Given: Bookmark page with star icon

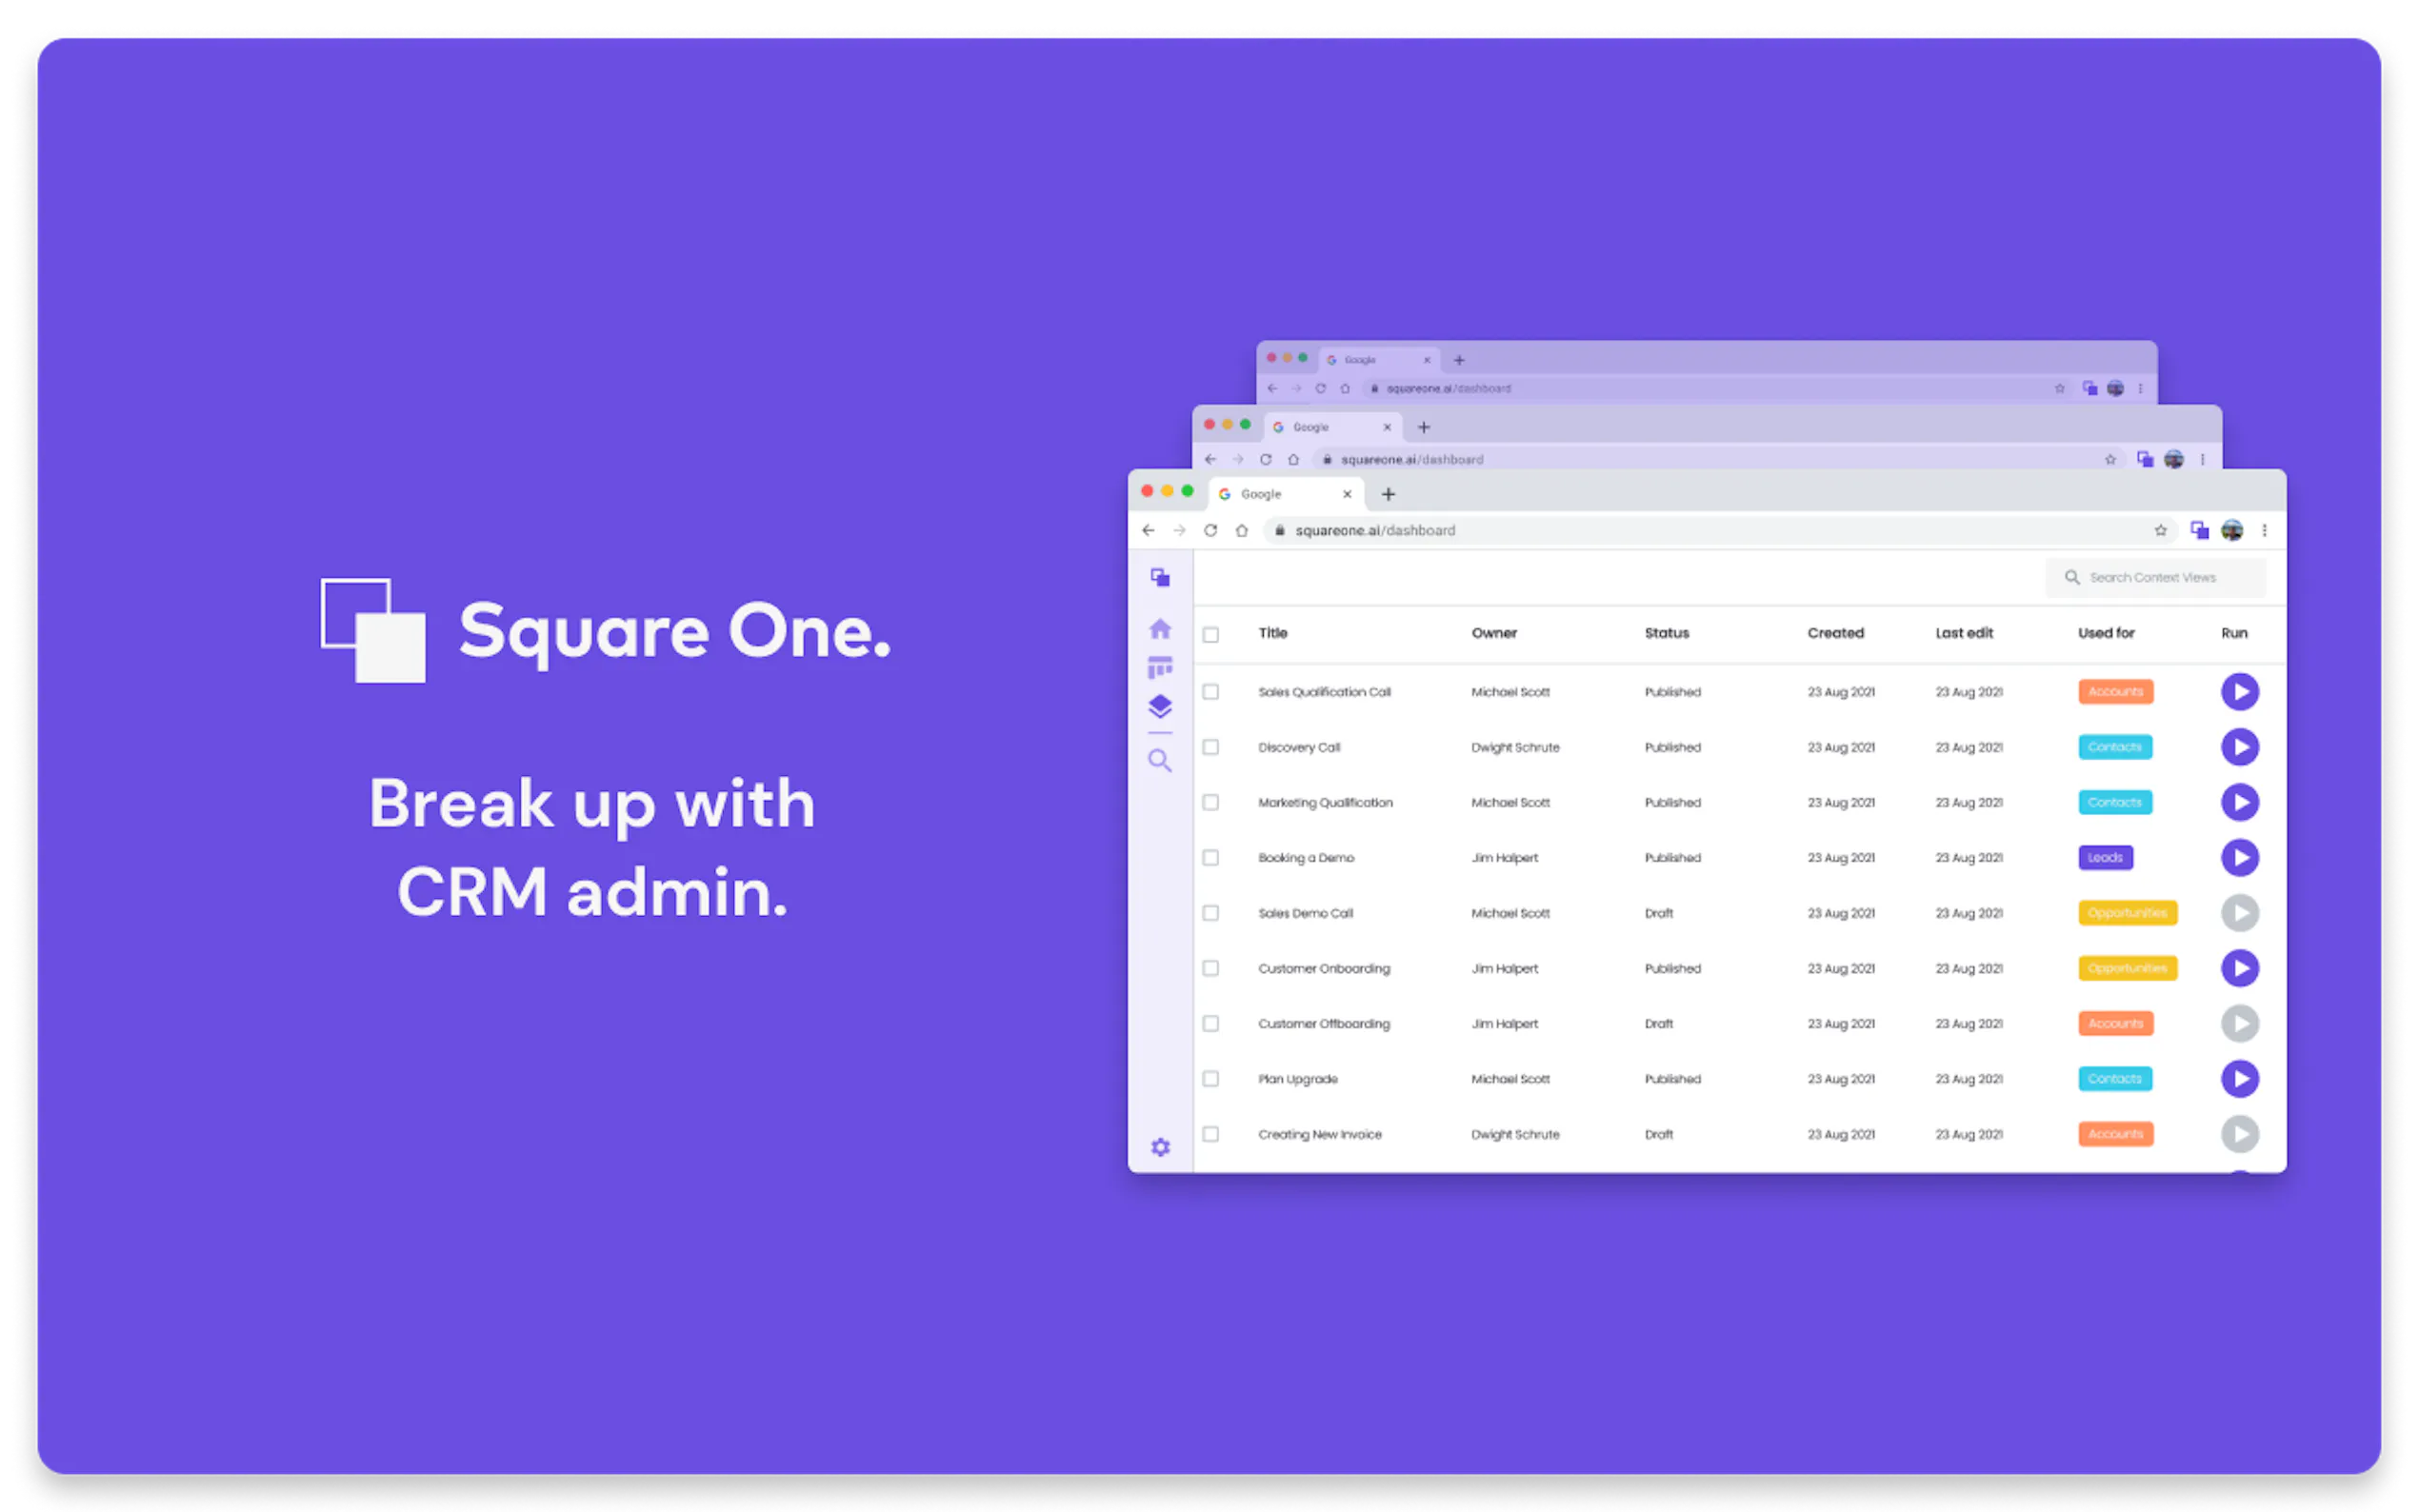Looking at the screenshot, I should (x=2160, y=530).
